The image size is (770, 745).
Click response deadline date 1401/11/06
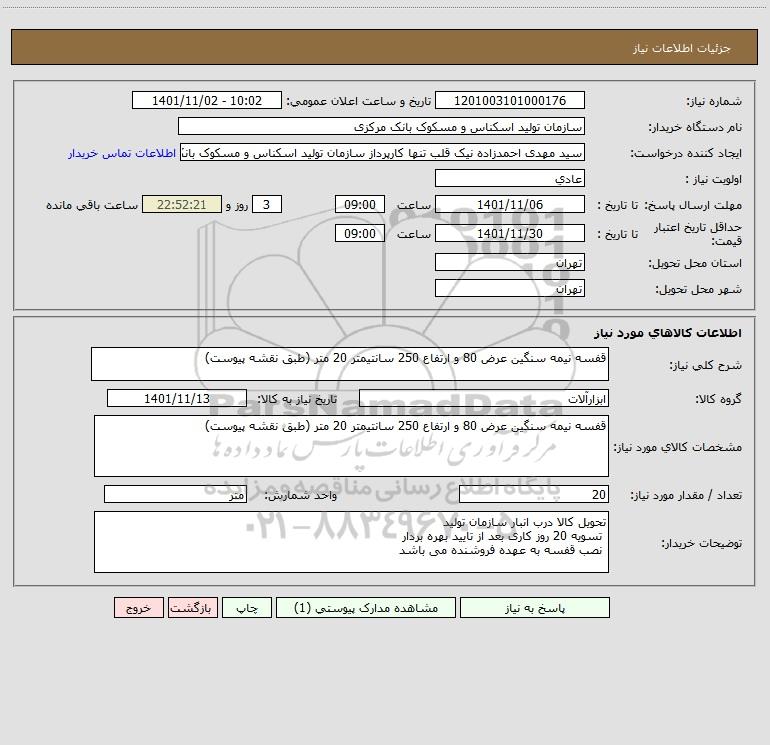pyautogui.click(x=510, y=204)
